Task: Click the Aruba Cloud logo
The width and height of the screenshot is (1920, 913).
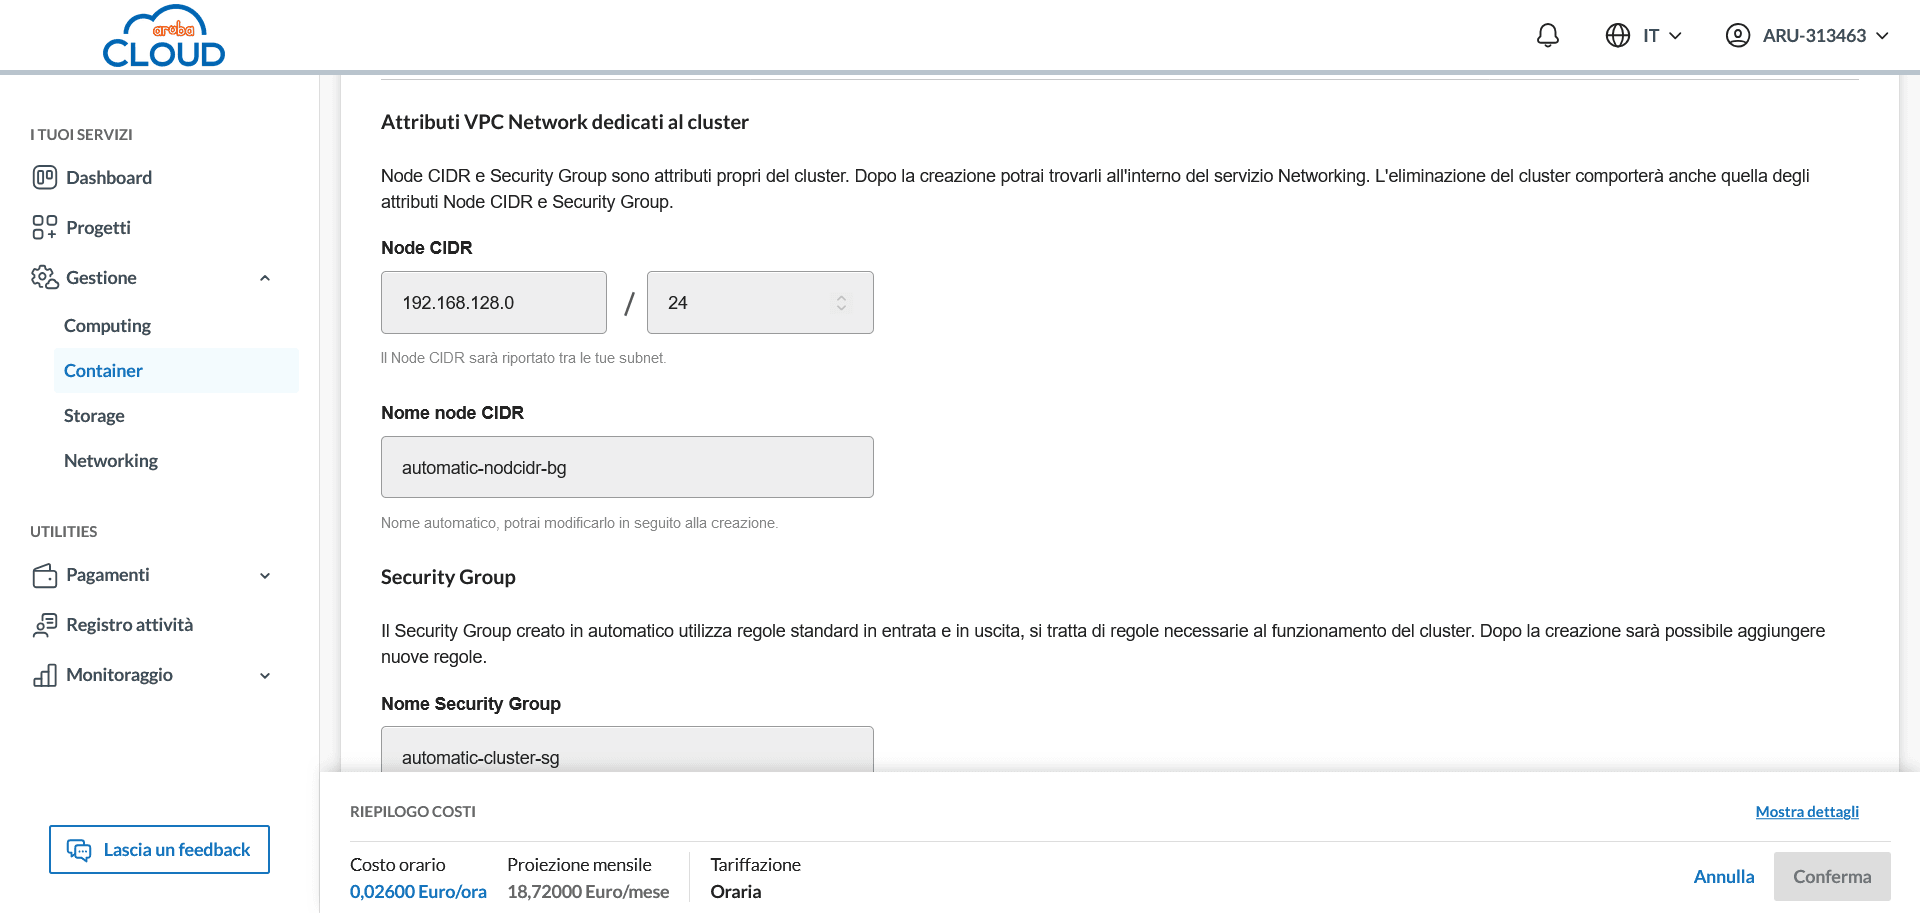Action: 164,38
